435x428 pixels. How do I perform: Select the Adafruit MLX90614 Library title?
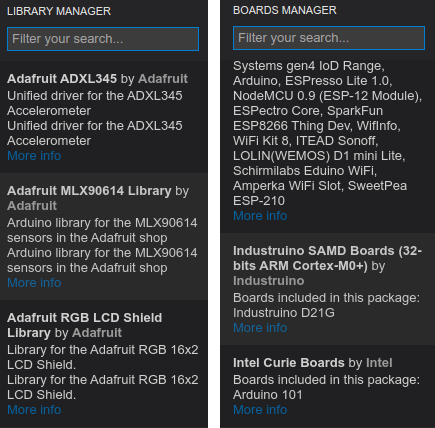tap(89, 191)
